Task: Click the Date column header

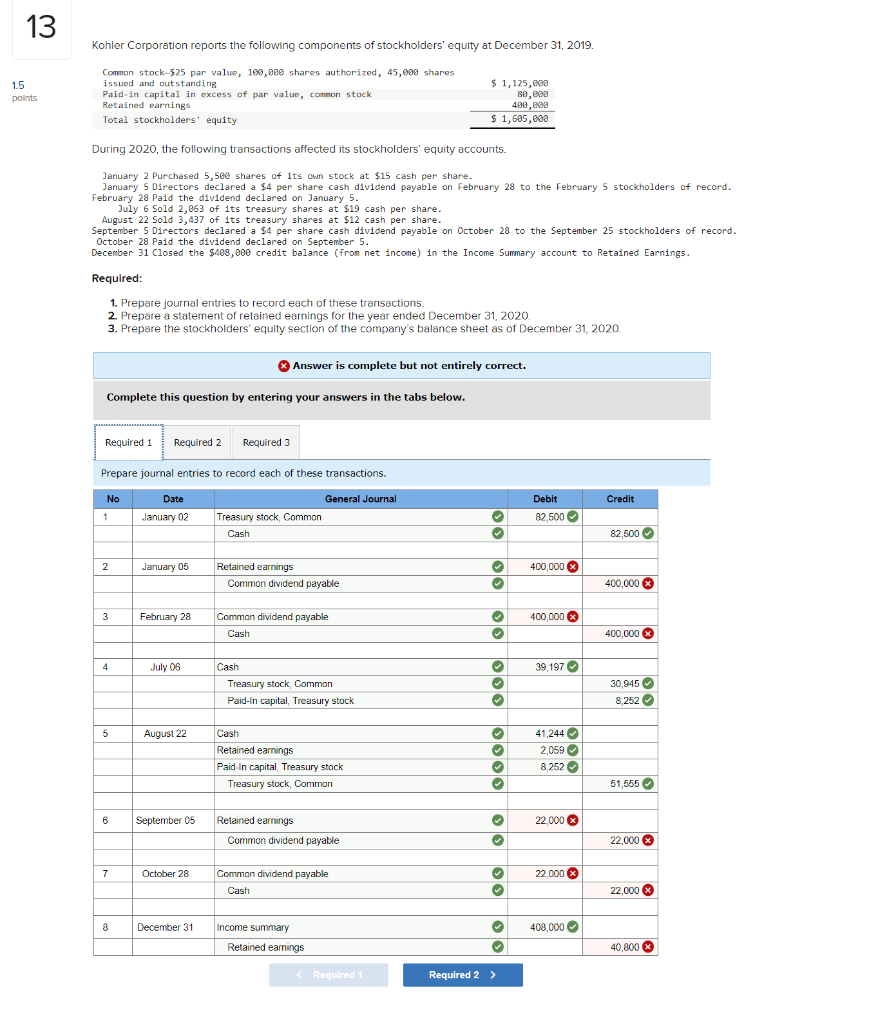Action: pyautogui.click(x=173, y=499)
